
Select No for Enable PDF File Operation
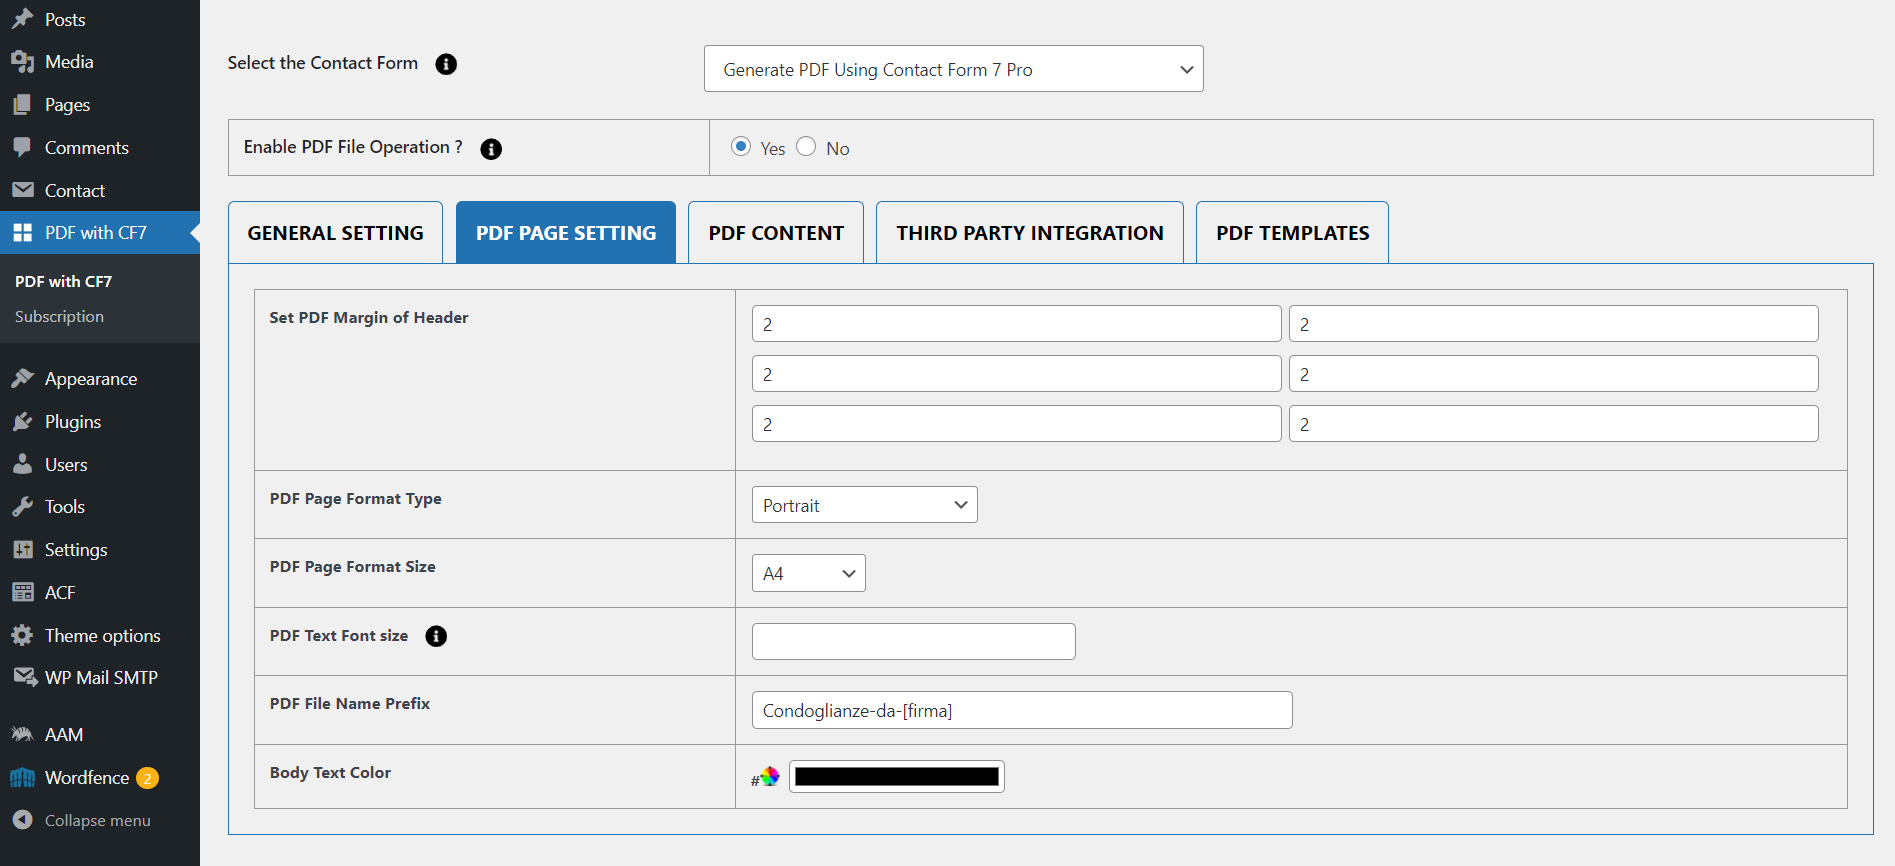point(806,147)
